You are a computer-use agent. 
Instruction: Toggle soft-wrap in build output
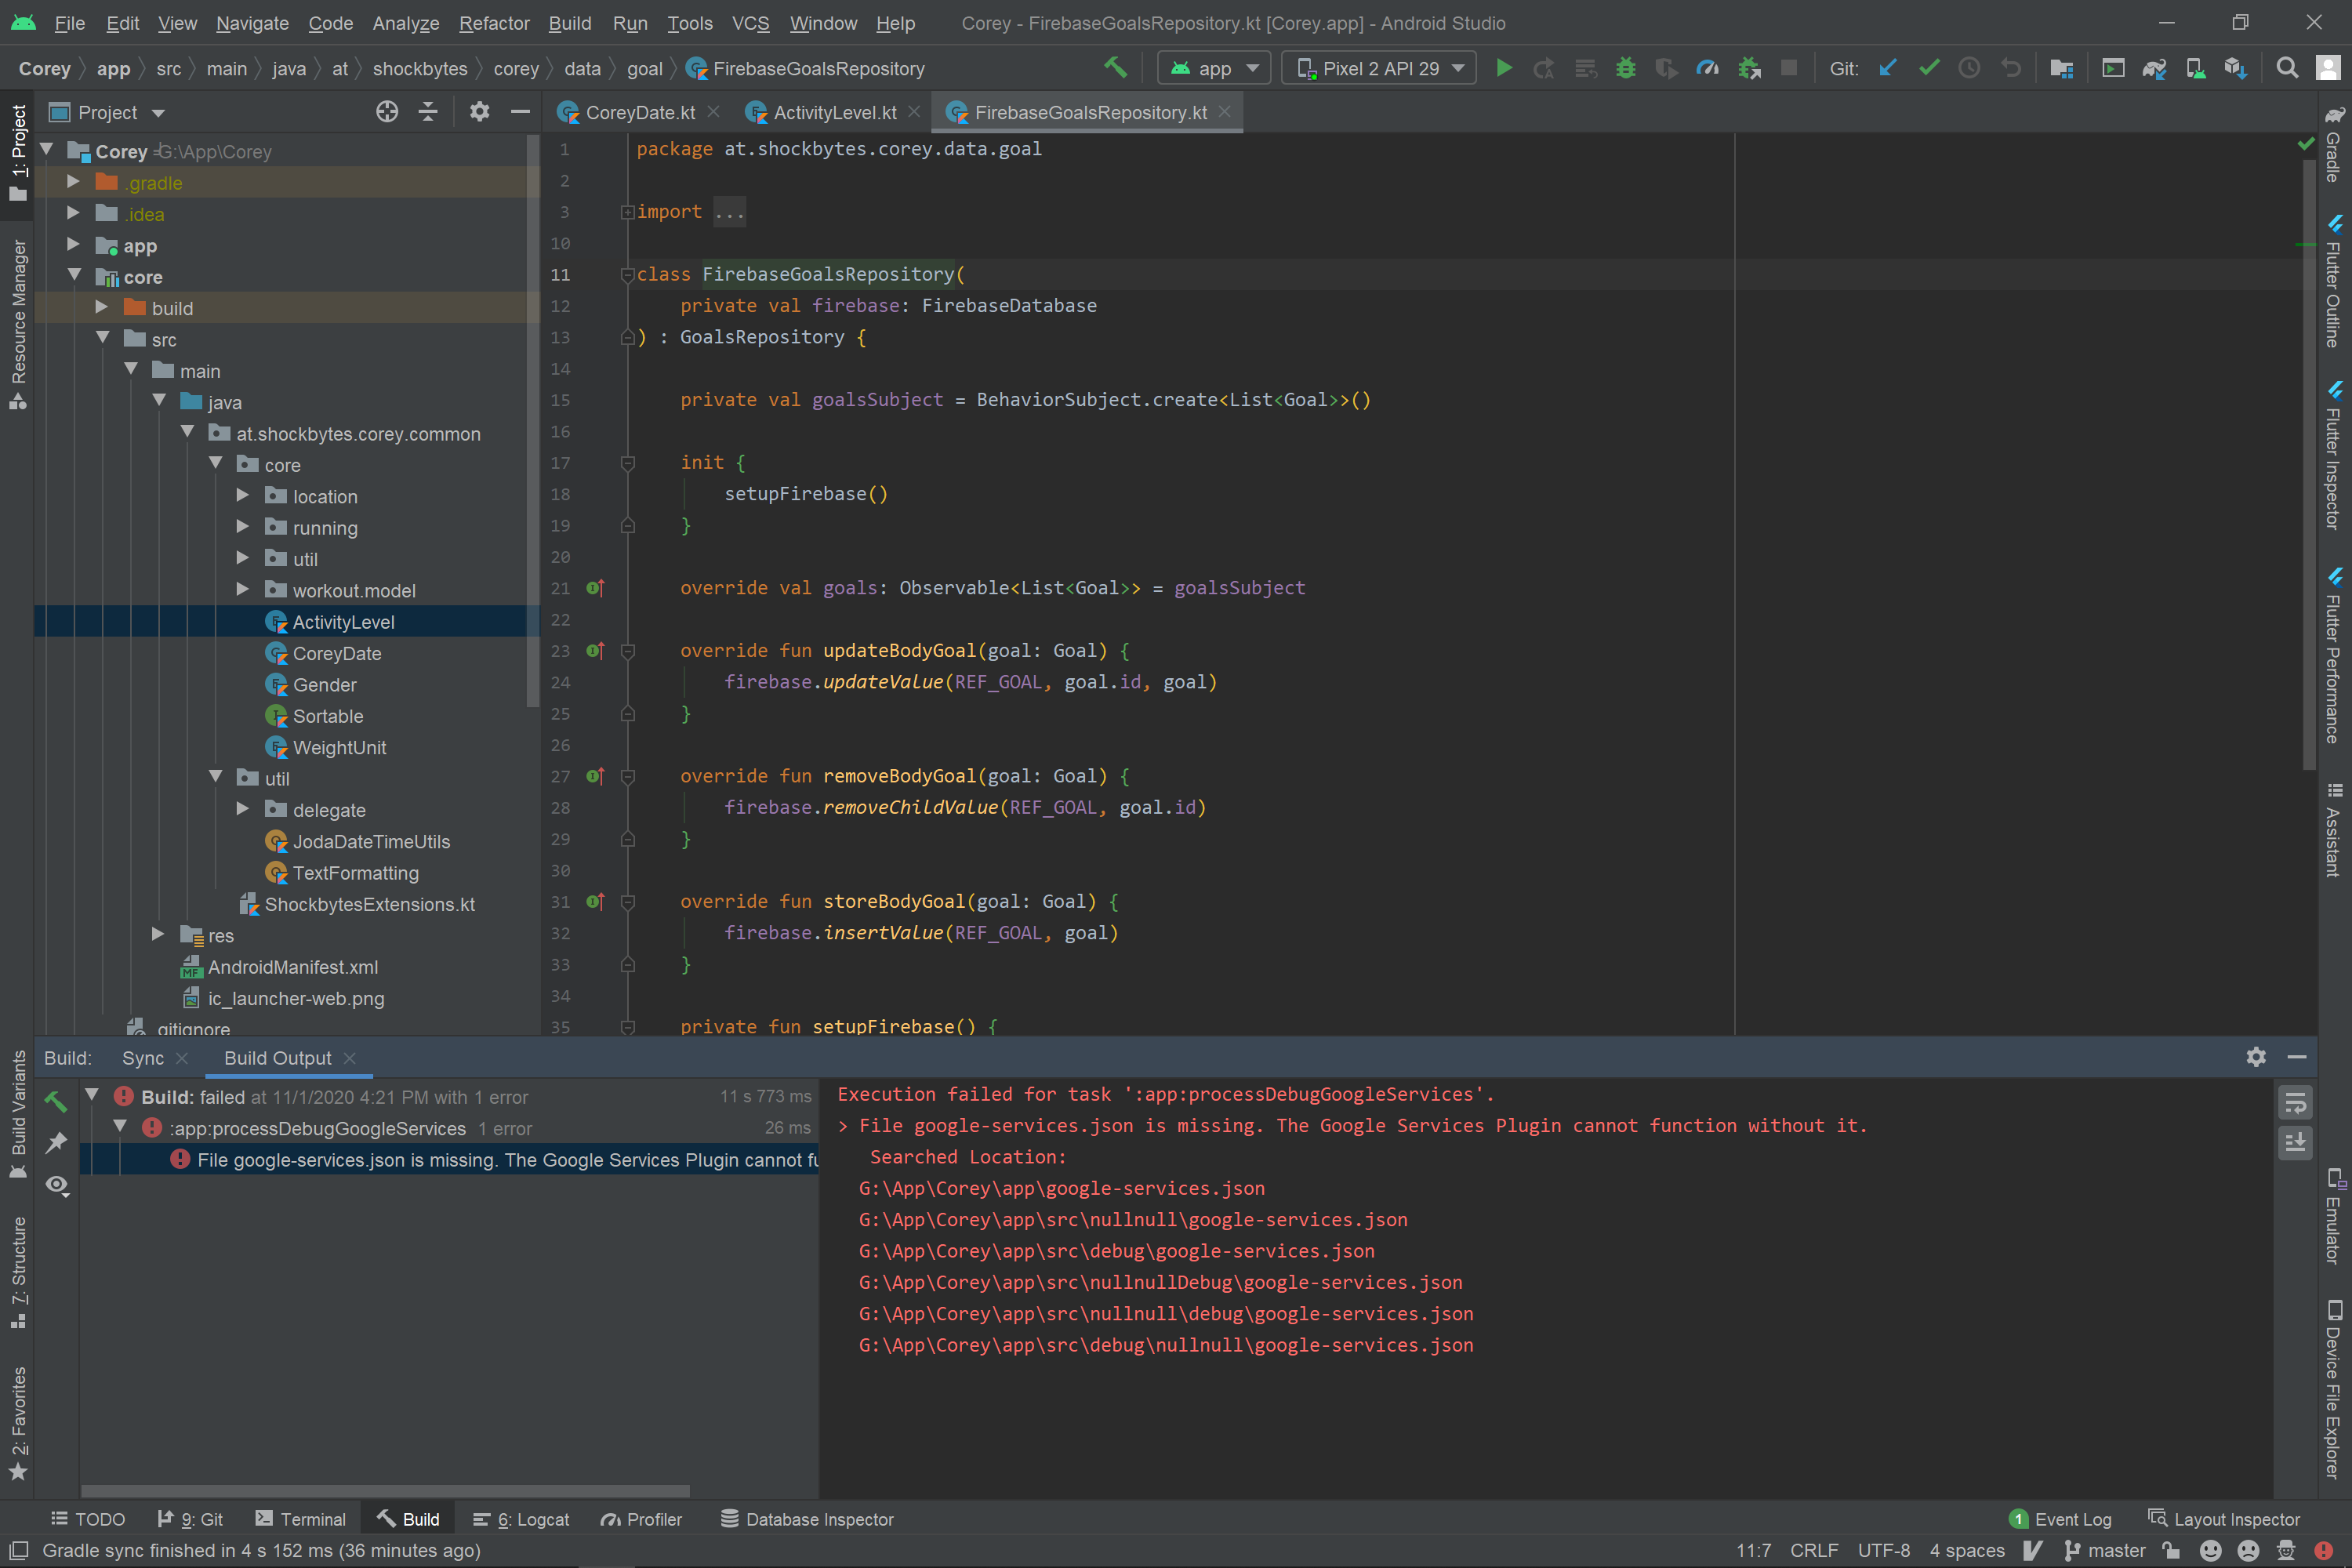2295,1103
